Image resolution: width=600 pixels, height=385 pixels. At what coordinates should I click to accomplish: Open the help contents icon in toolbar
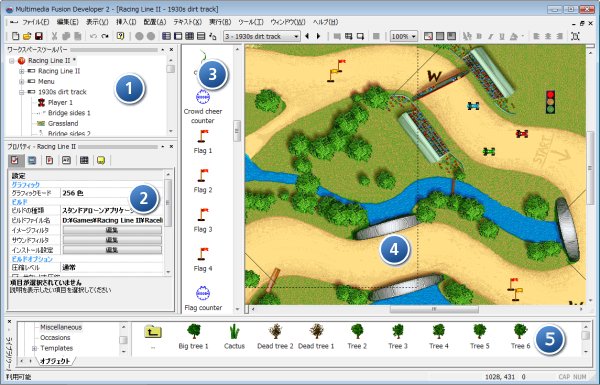(x=121, y=36)
